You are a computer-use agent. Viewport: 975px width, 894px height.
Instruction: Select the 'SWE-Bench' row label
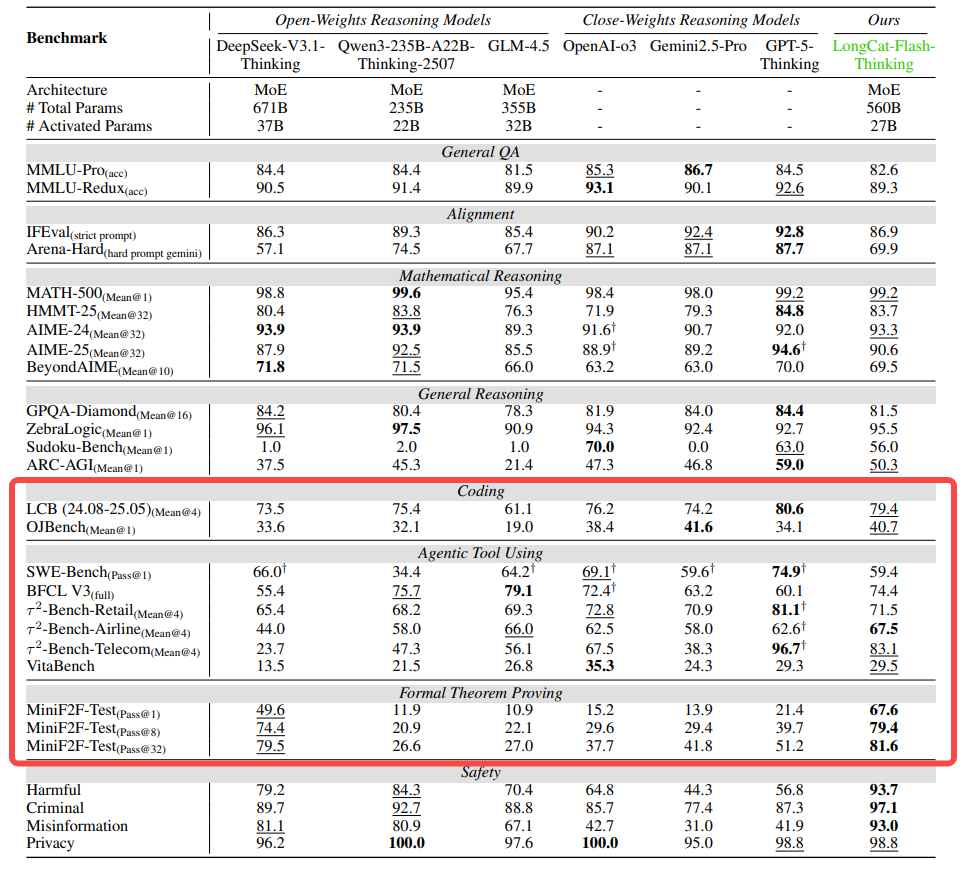click(88, 573)
